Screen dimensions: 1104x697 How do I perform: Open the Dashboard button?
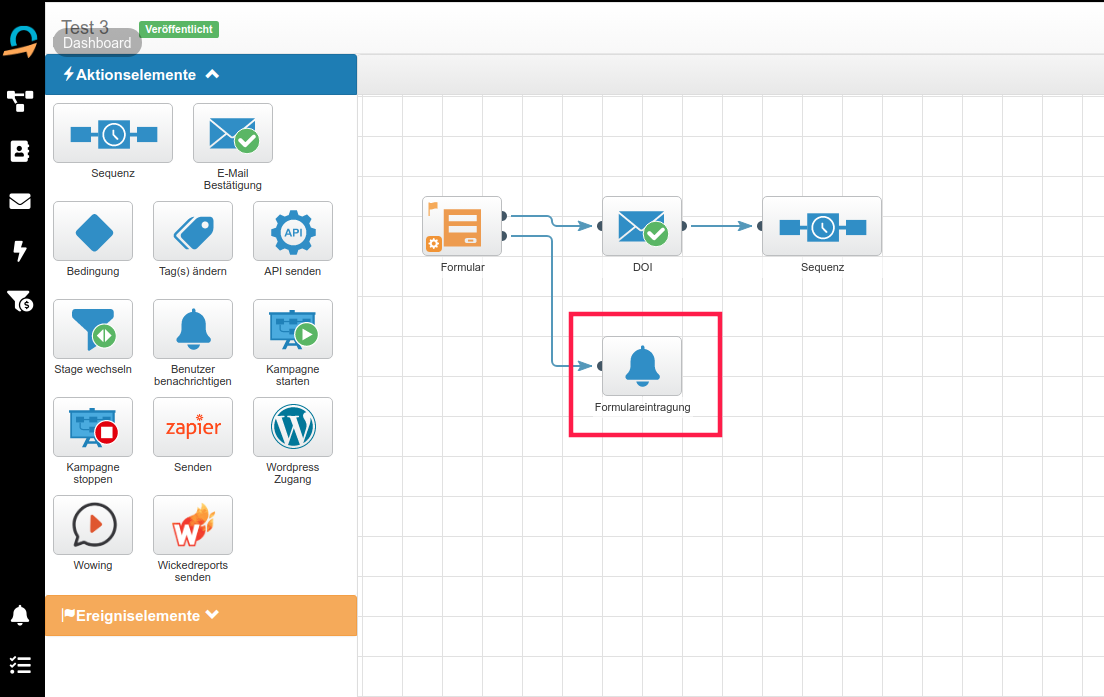tap(97, 43)
